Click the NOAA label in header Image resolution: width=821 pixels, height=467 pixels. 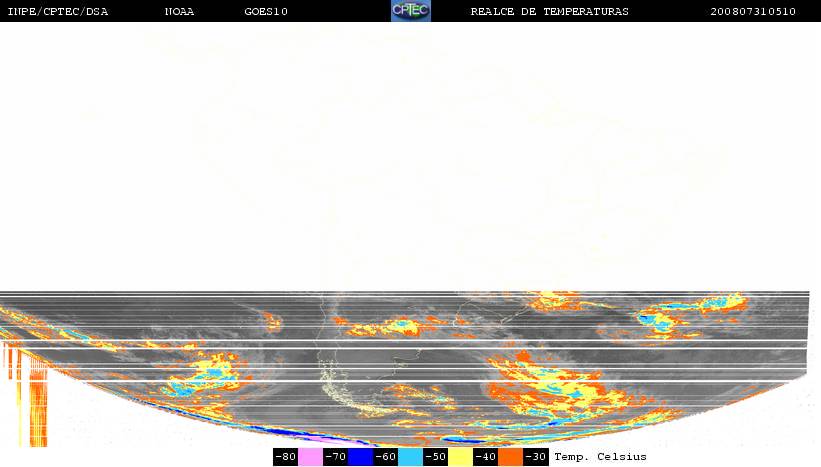coord(180,12)
